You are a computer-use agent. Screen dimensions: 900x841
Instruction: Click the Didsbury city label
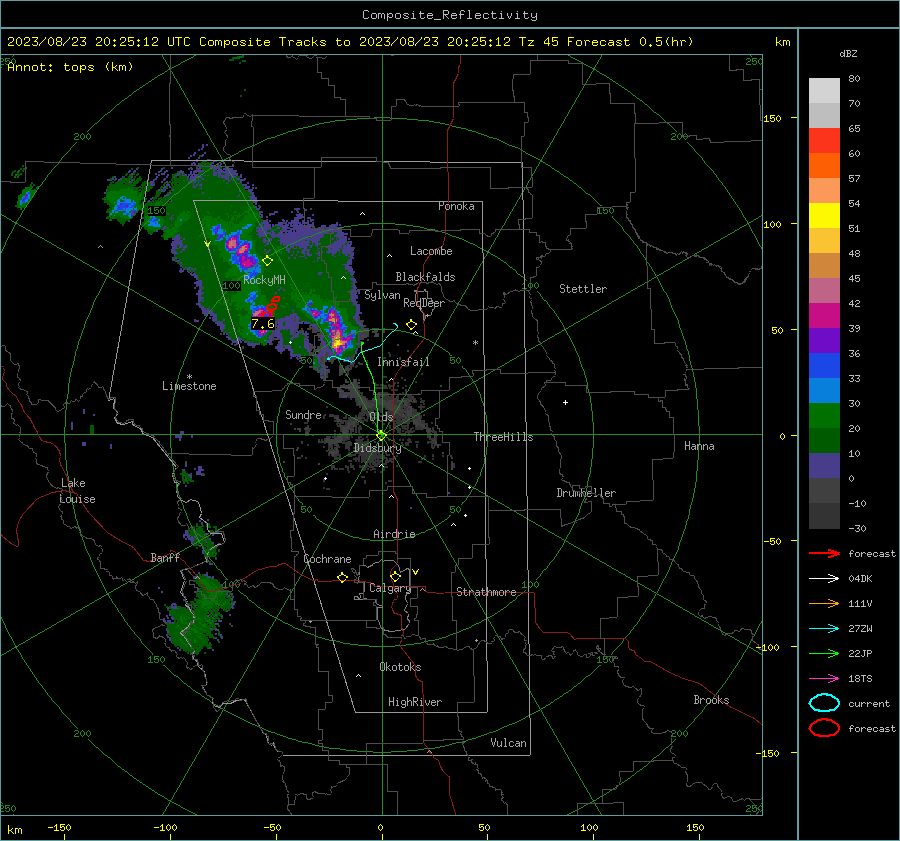click(377, 448)
